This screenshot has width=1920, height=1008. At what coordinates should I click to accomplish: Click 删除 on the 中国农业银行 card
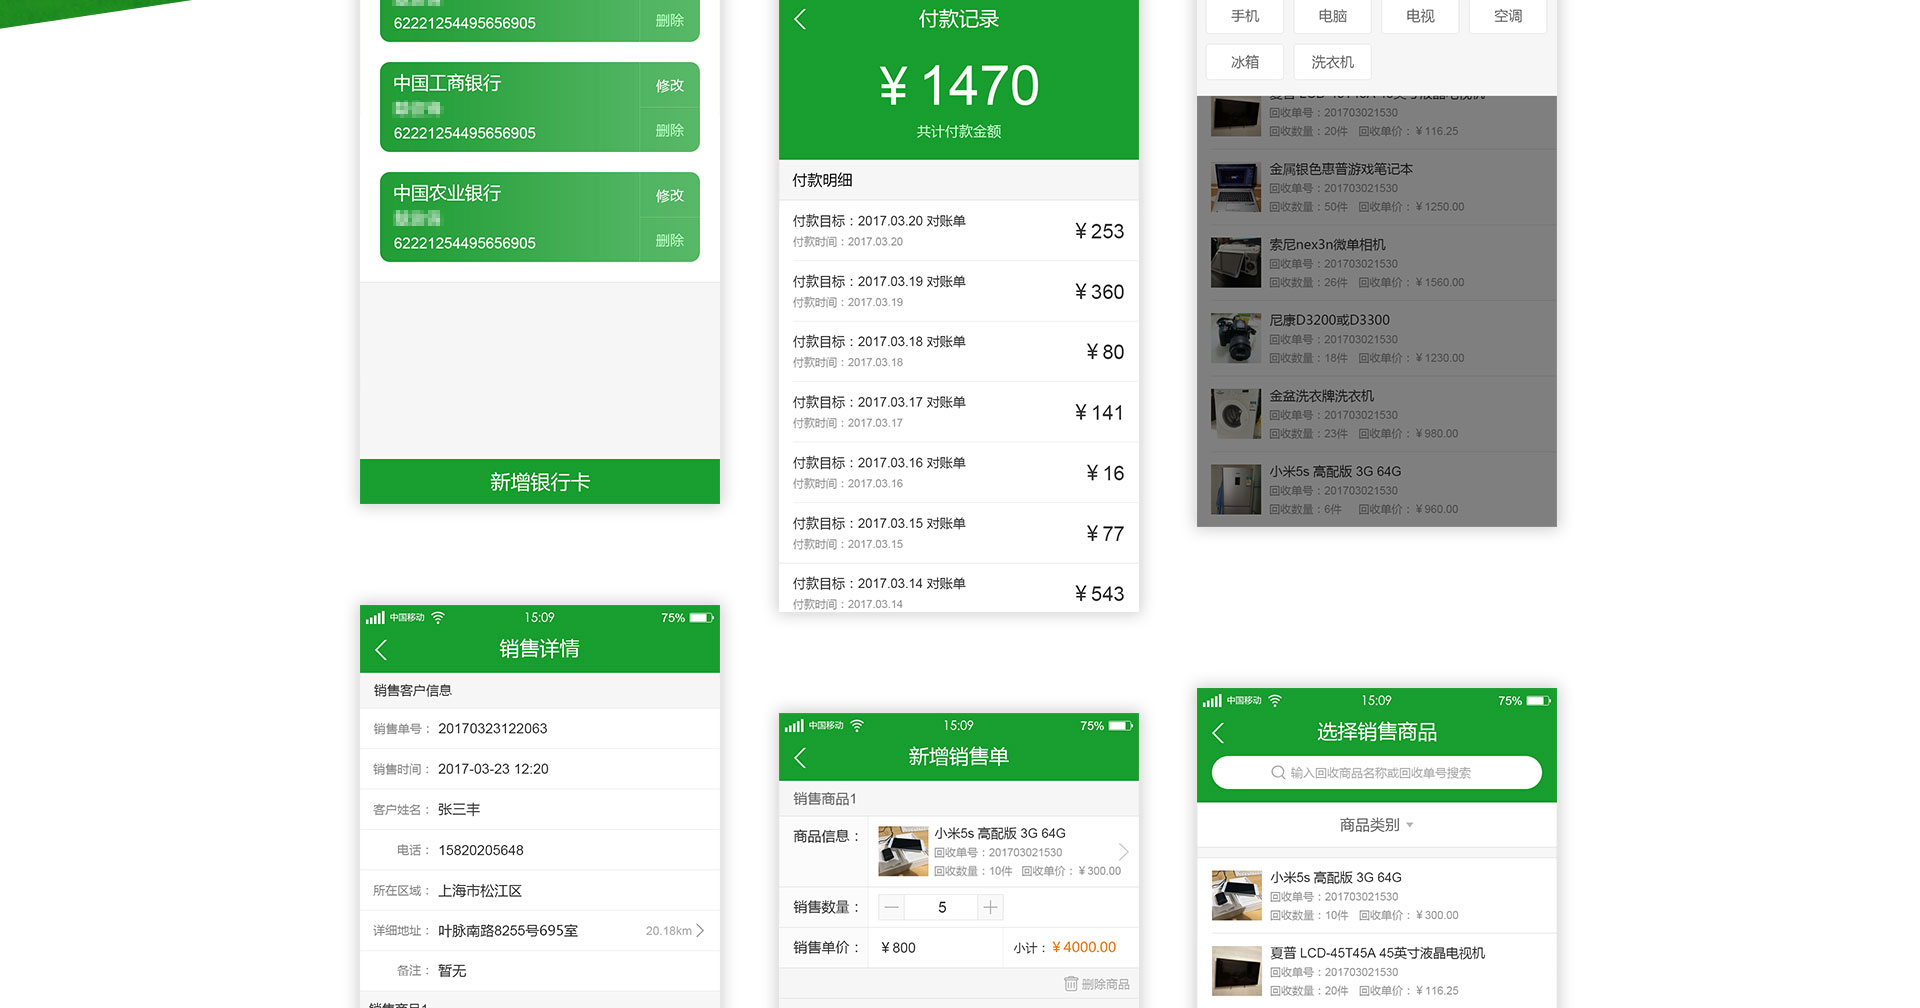[x=669, y=240]
